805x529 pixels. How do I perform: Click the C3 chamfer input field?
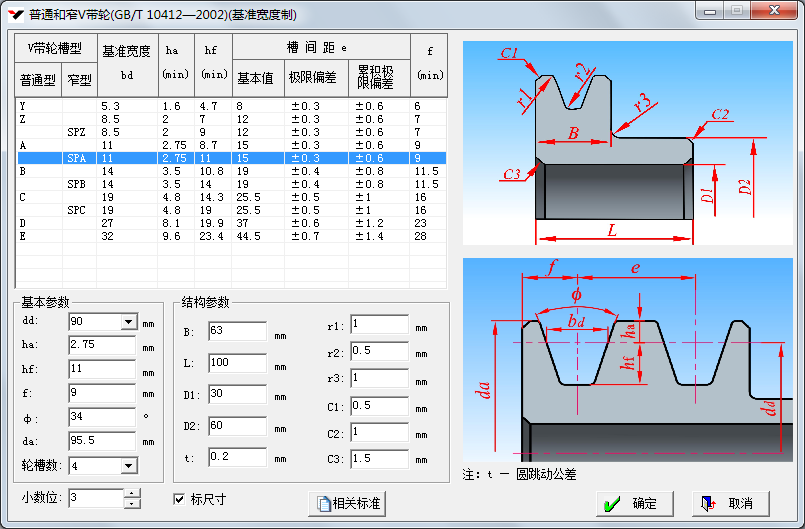pyautogui.click(x=378, y=459)
